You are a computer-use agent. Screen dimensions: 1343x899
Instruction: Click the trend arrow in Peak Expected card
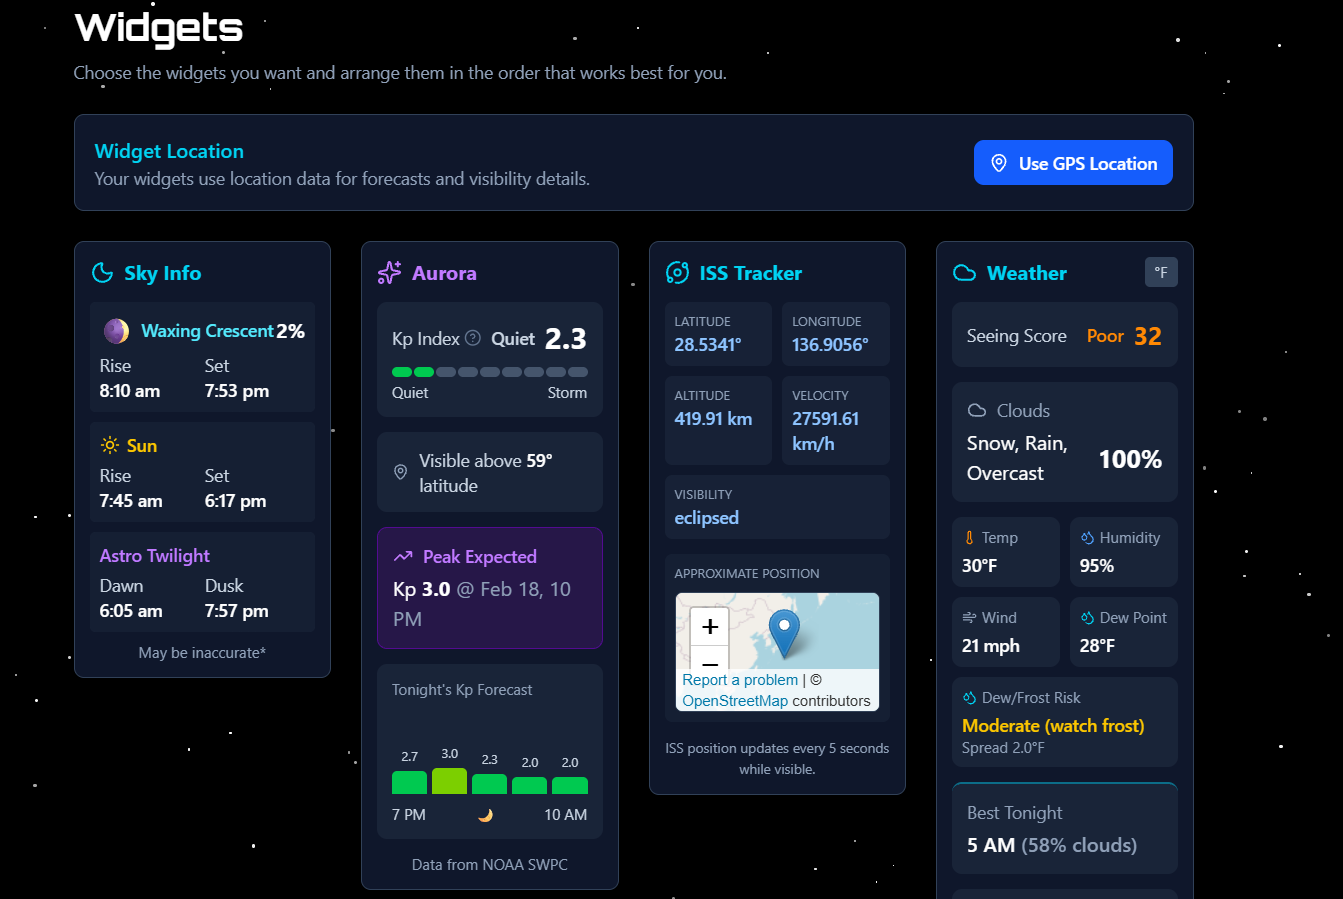[405, 556]
